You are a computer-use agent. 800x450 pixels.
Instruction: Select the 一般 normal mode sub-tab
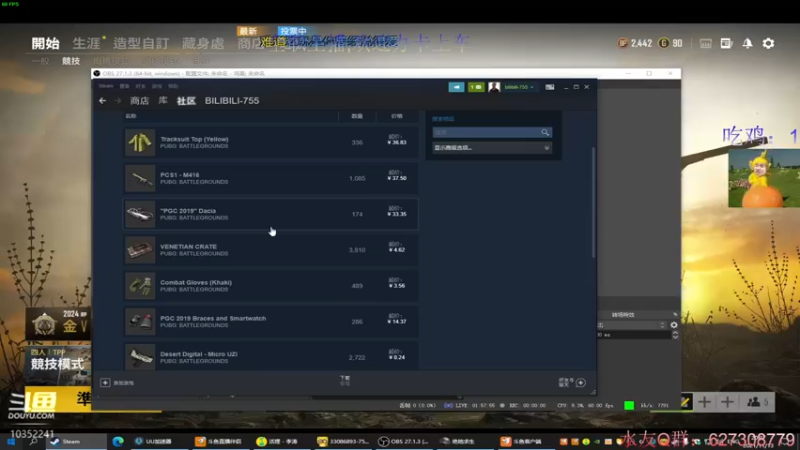coord(40,61)
